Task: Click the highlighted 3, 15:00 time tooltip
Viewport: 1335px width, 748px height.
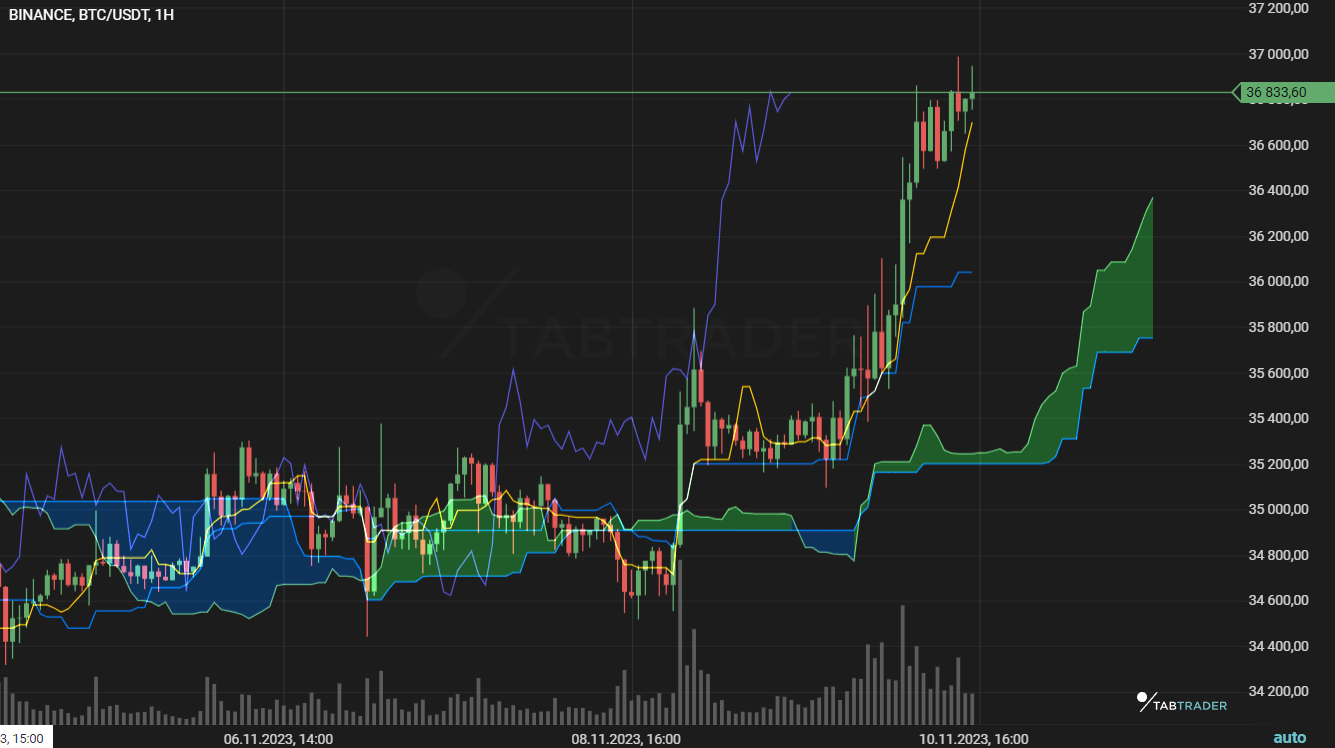Action: (x=25, y=738)
